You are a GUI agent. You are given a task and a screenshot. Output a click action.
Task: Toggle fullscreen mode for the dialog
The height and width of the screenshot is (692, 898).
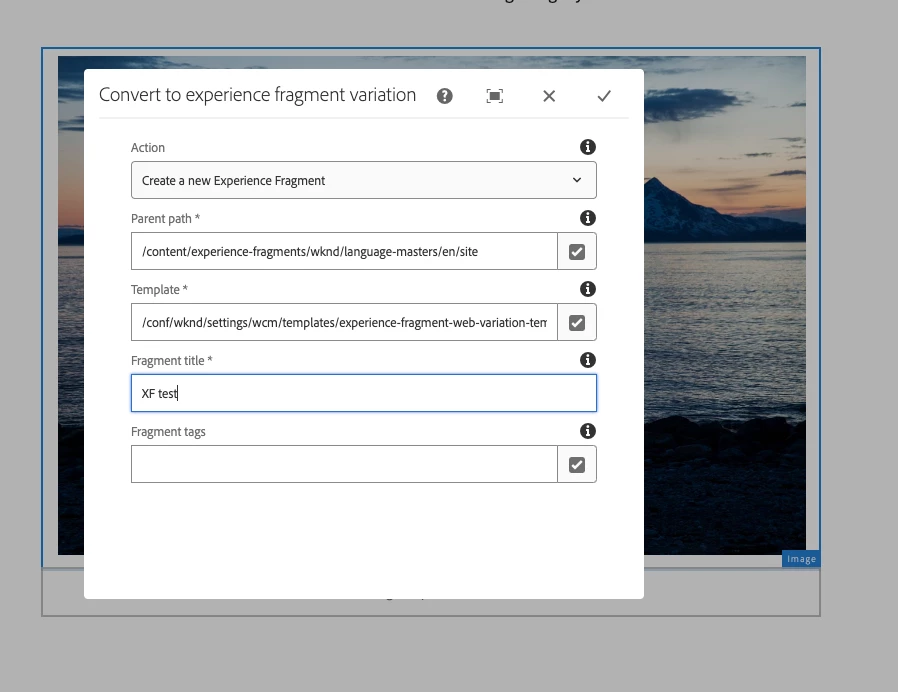tap(495, 96)
